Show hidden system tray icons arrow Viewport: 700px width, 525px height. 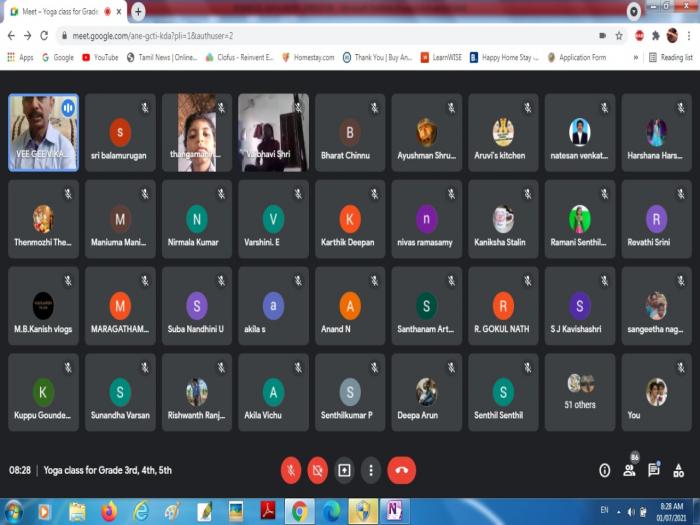(x=618, y=512)
